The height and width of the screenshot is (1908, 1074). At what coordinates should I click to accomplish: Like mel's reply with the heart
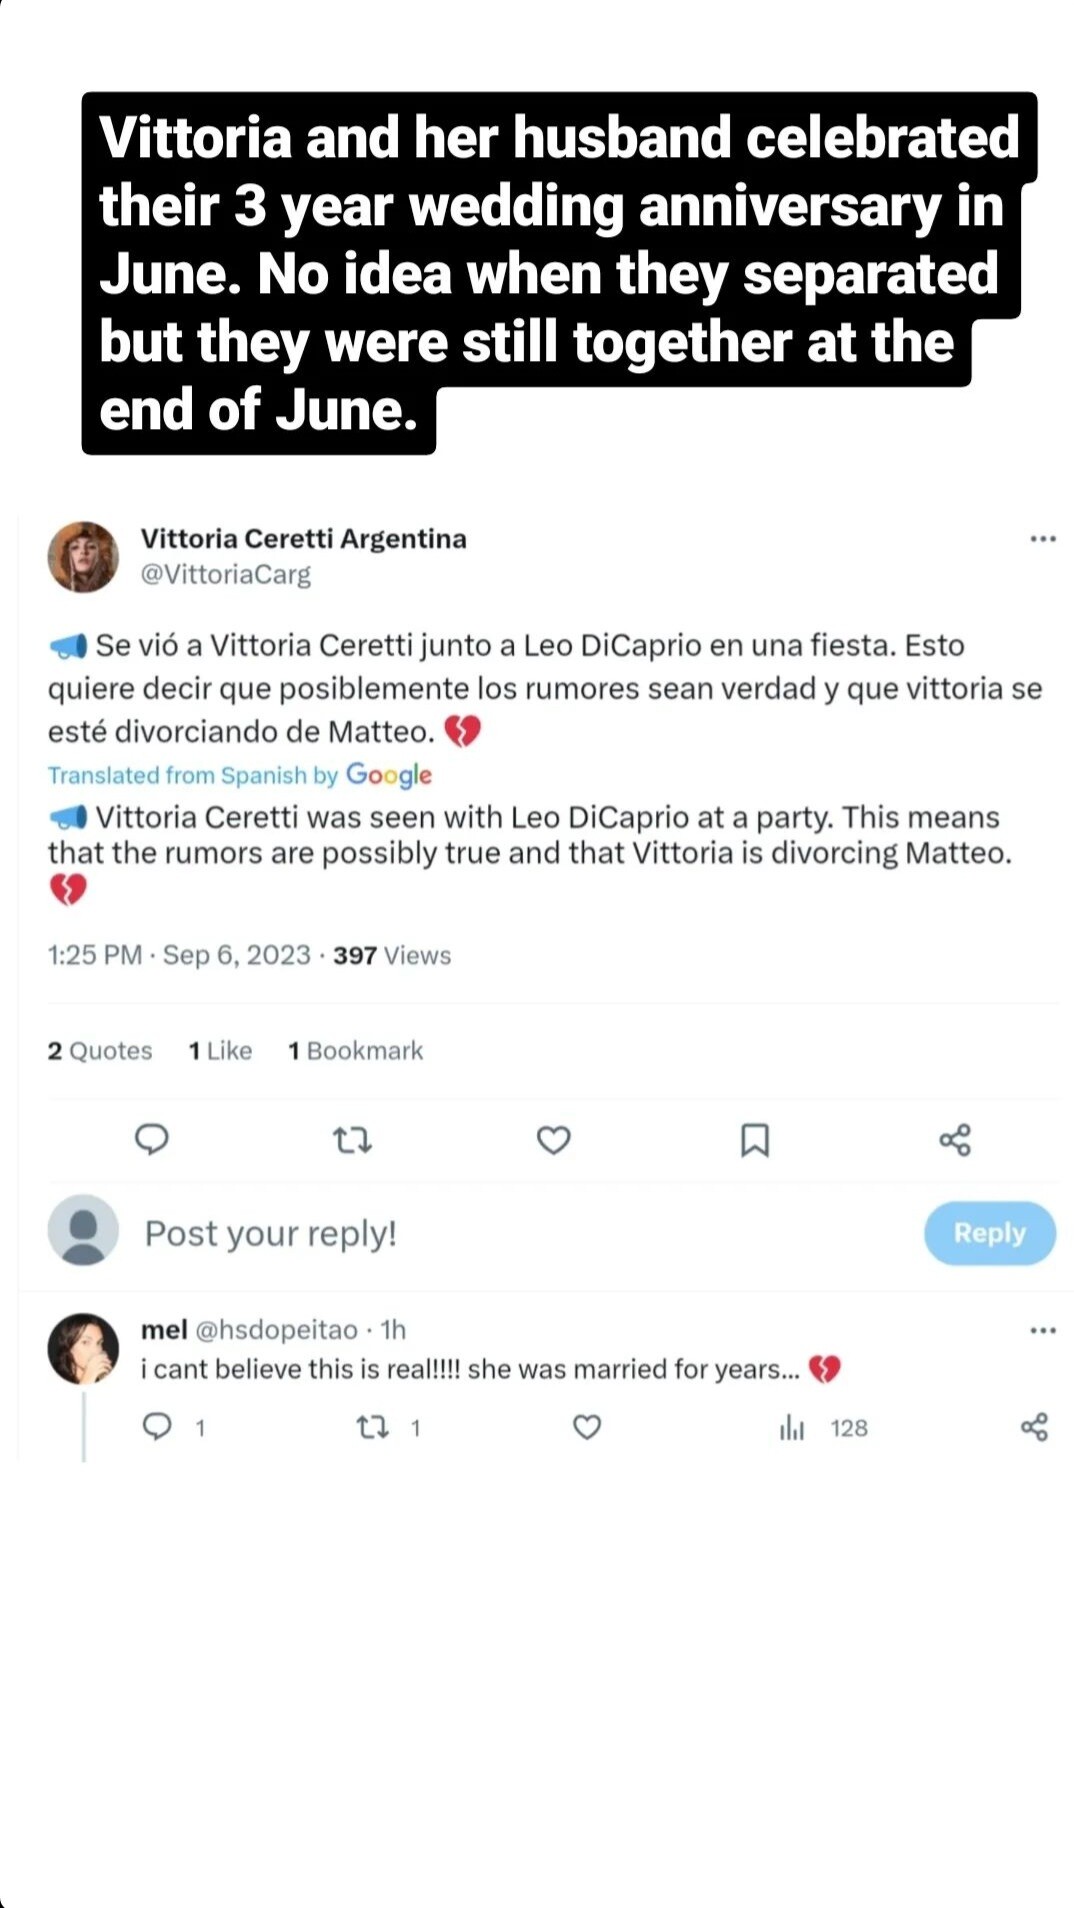[x=587, y=1426]
